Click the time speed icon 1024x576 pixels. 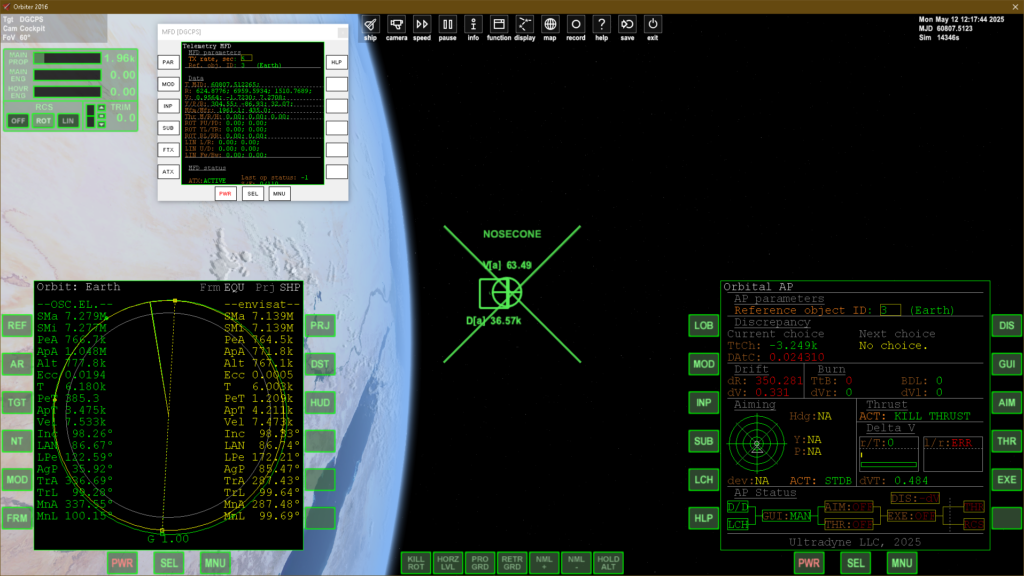[422, 29]
